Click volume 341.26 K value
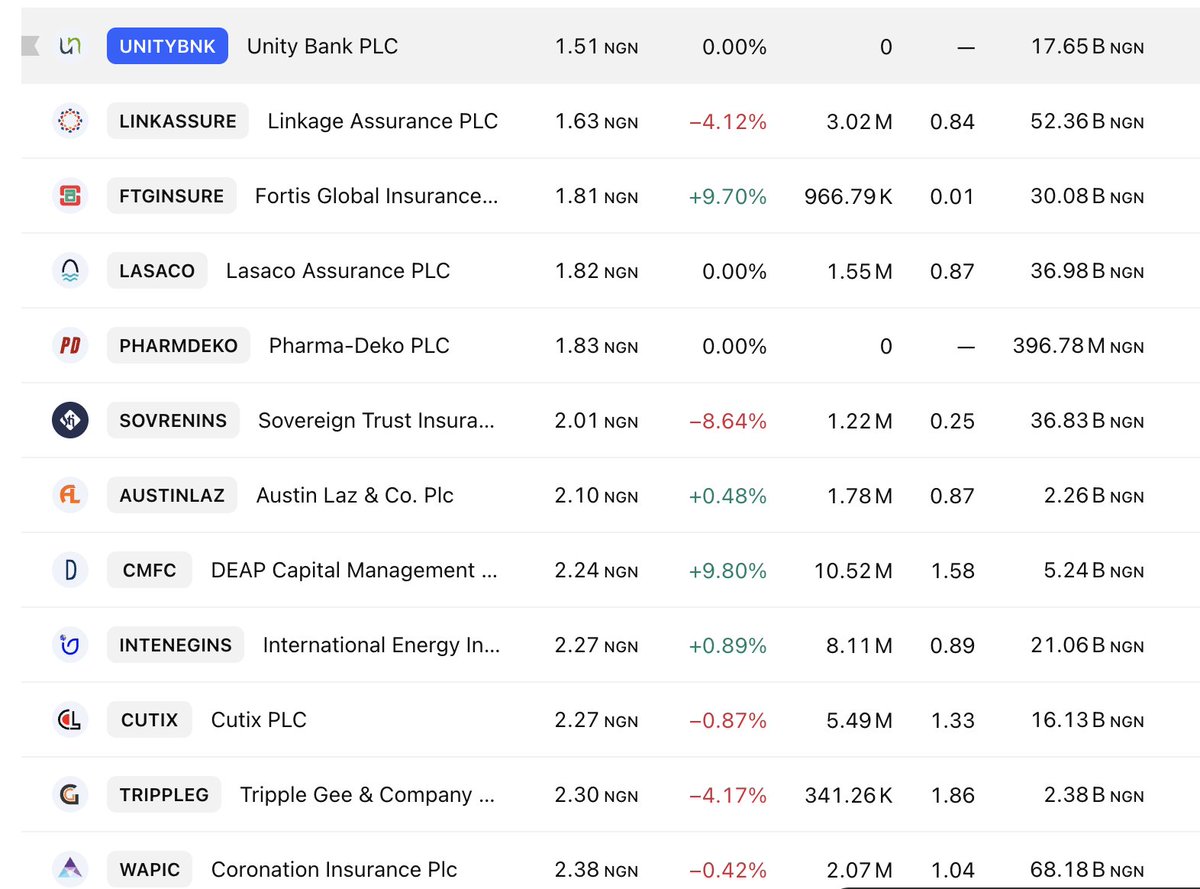Screen dimensions: 1200x889 (849, 796)
